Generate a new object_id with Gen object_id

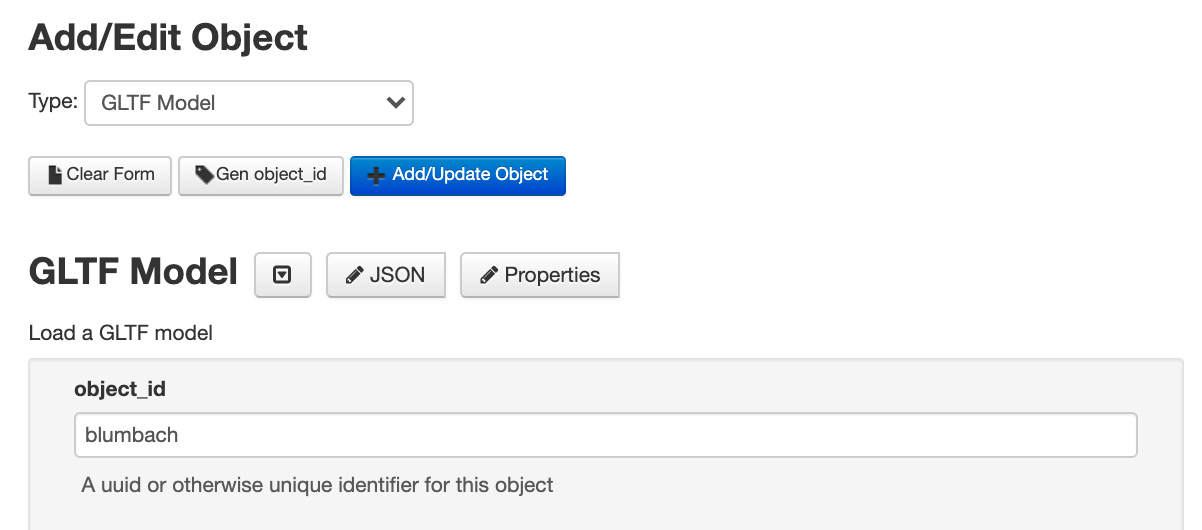pos(261,175)
